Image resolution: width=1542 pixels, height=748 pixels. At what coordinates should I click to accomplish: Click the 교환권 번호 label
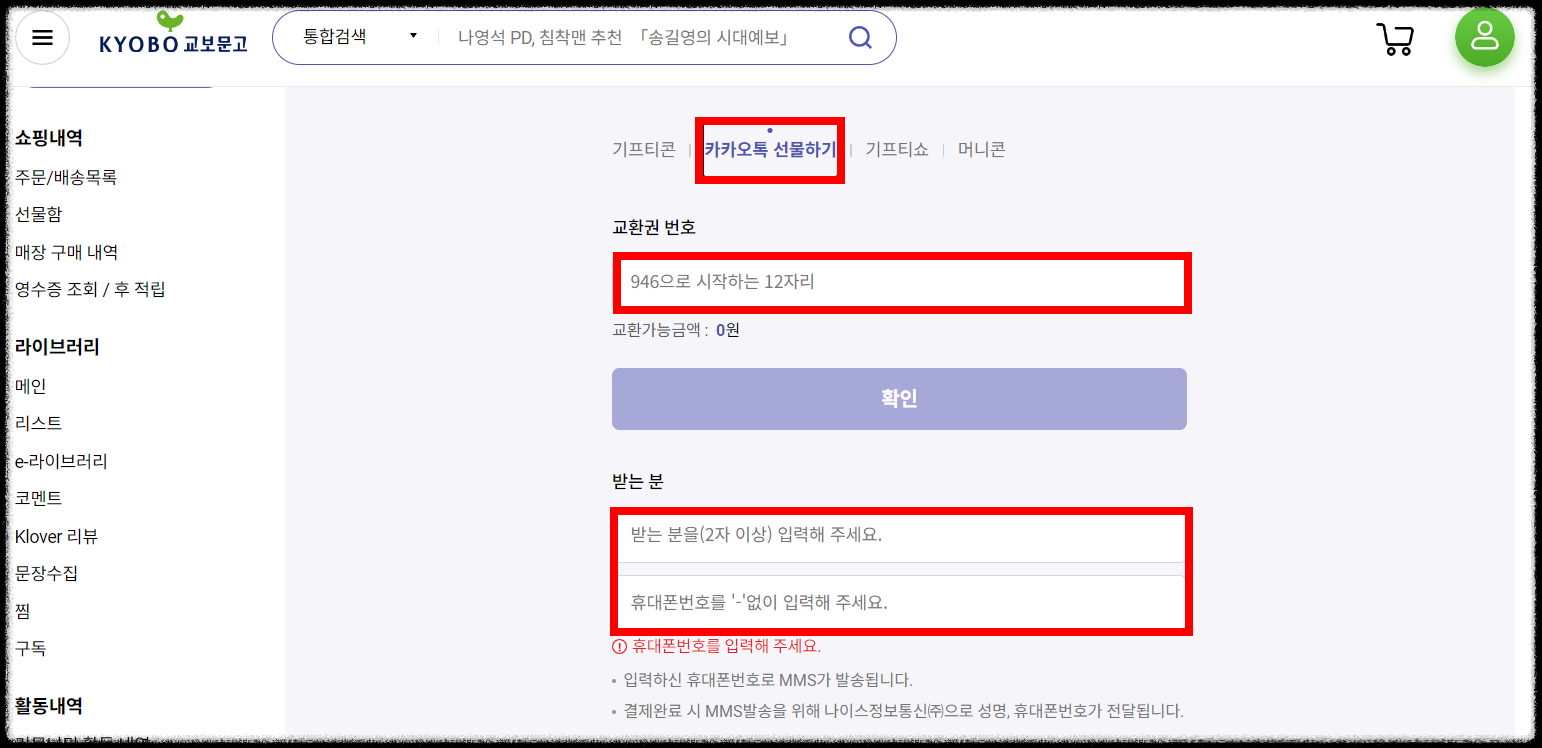point(654,227)
